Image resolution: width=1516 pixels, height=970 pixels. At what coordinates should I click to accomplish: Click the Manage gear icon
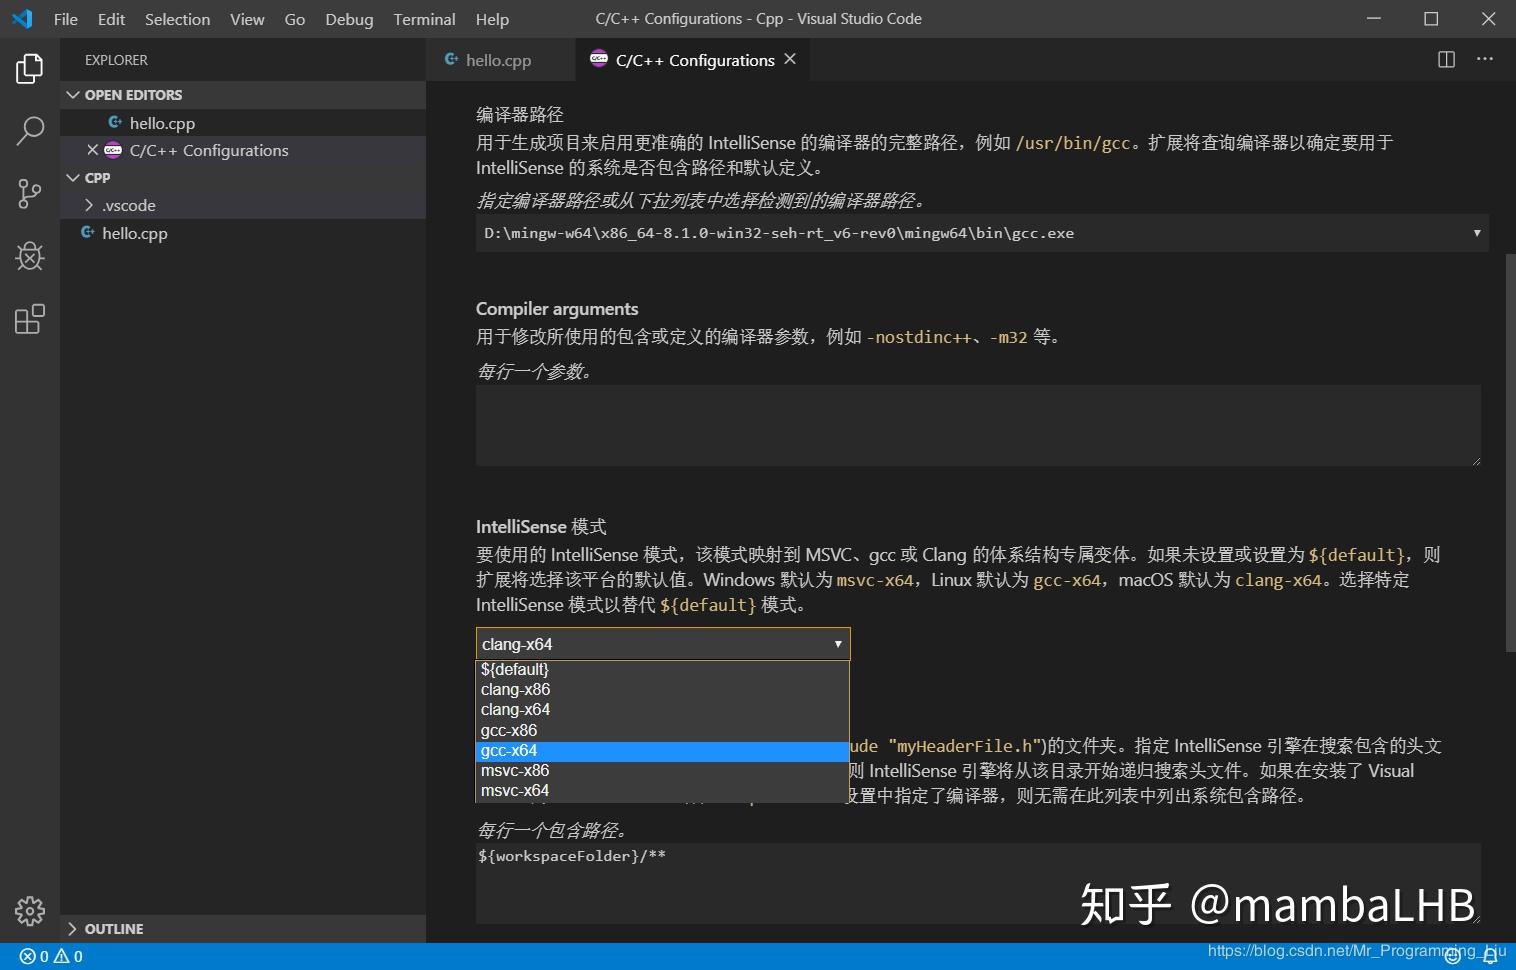coord(29,912)
